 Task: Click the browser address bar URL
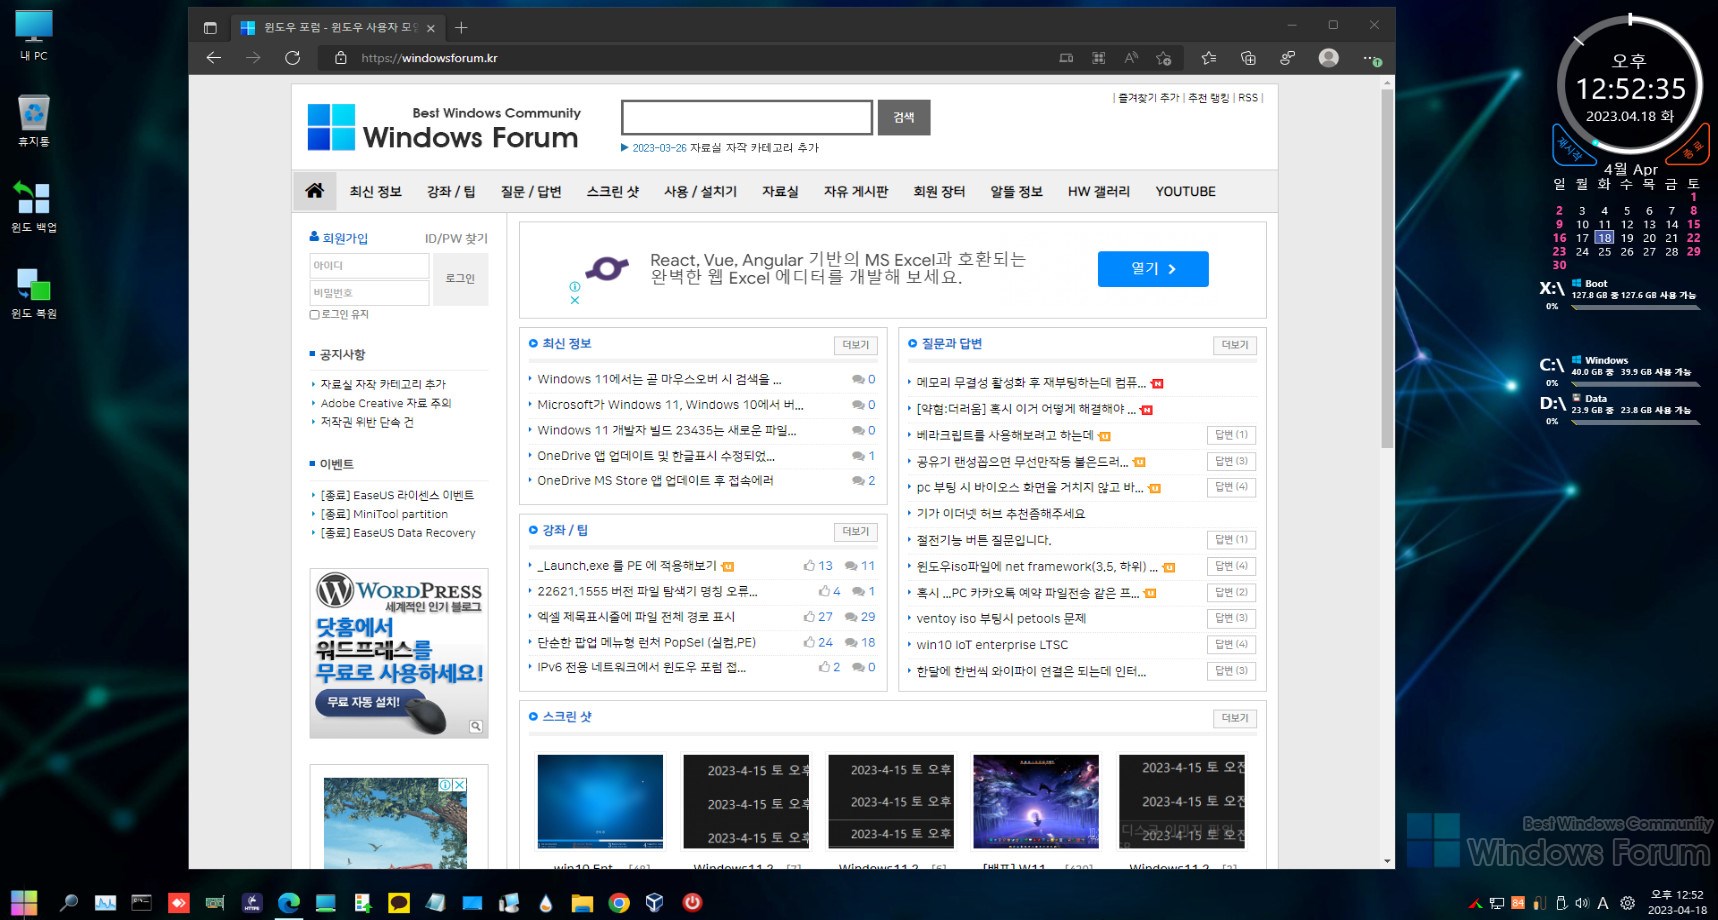click(x=429, y=58)
